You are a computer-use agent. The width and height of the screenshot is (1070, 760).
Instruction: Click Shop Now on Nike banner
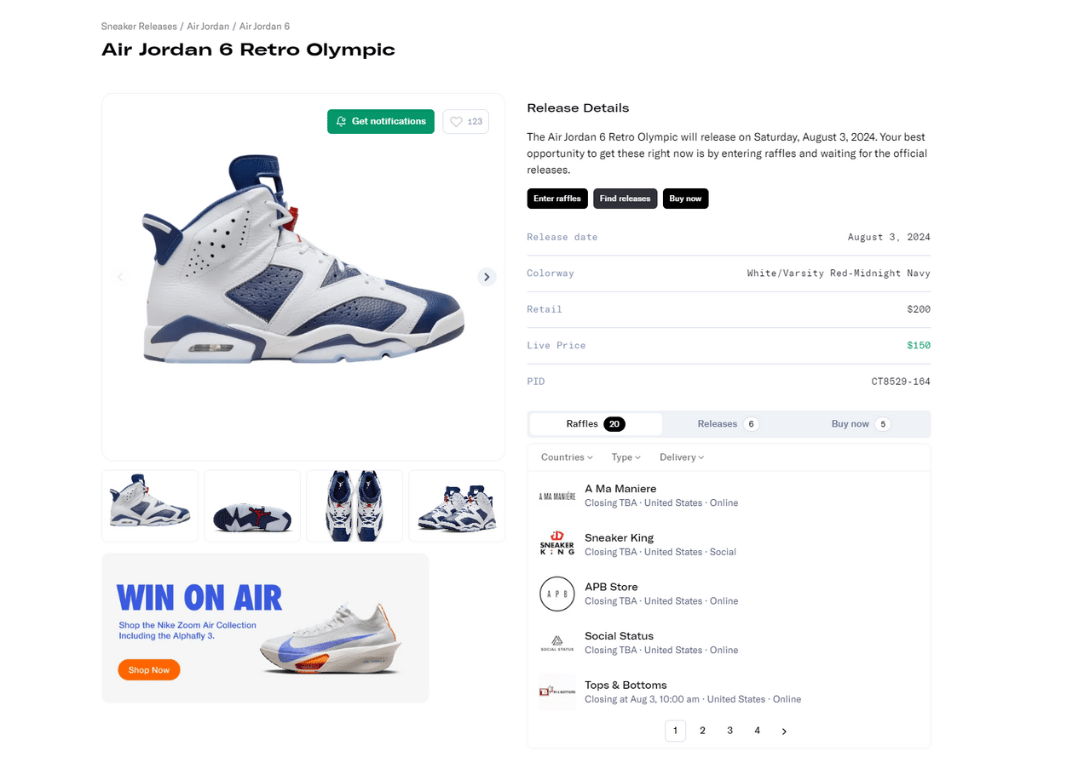point(148,670)
